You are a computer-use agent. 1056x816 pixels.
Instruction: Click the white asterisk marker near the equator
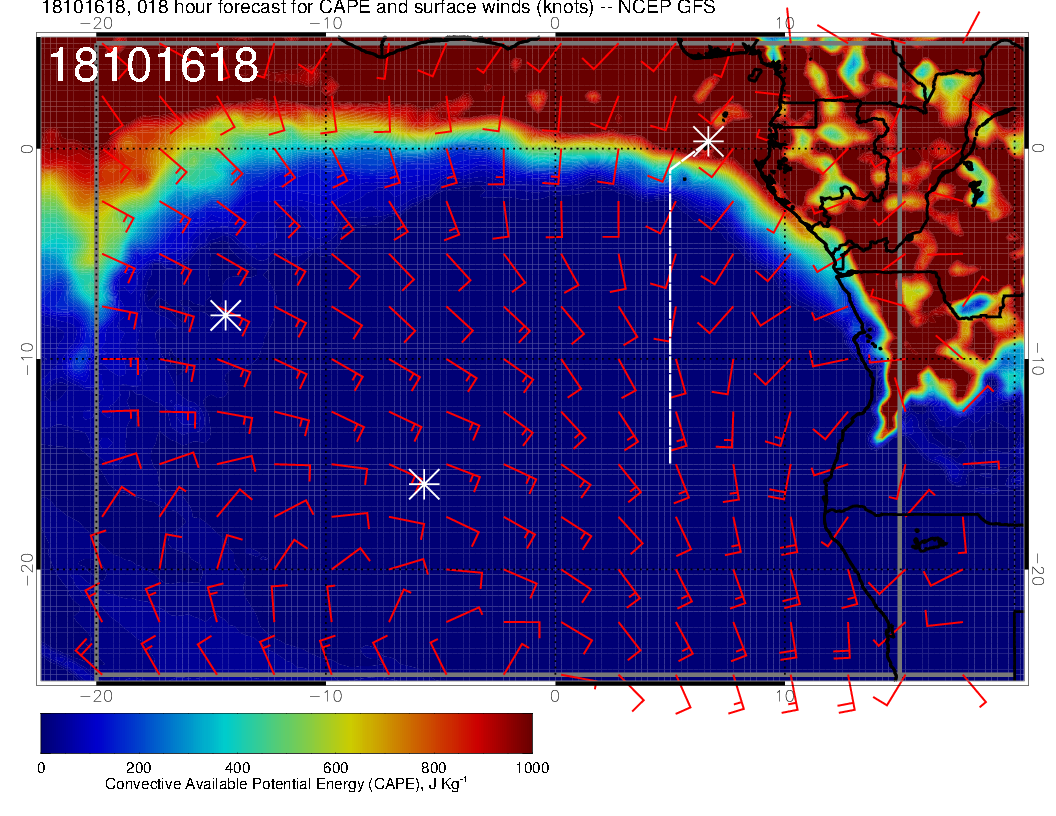click(x=708, y=140)
